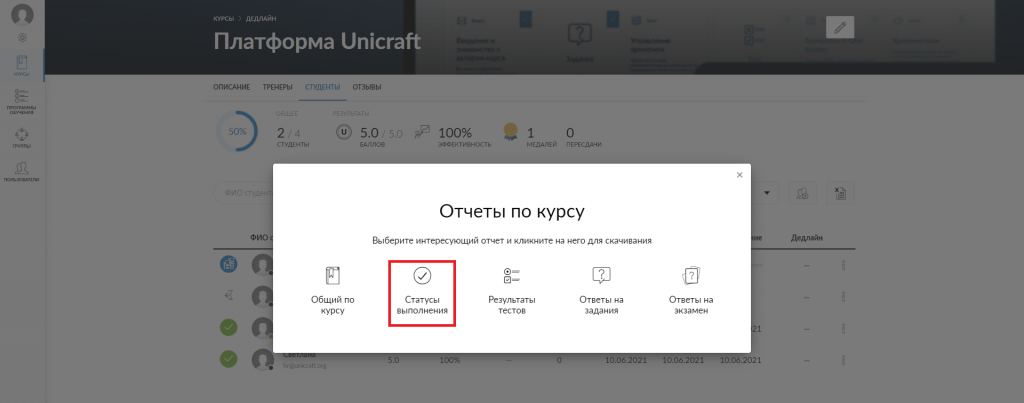Image resolution: width=1024 pixels, height=403 pixels.
Task: Click the Отчеты по курсу dialog heading
Action: pyautogui.click(x=511, y=212)
